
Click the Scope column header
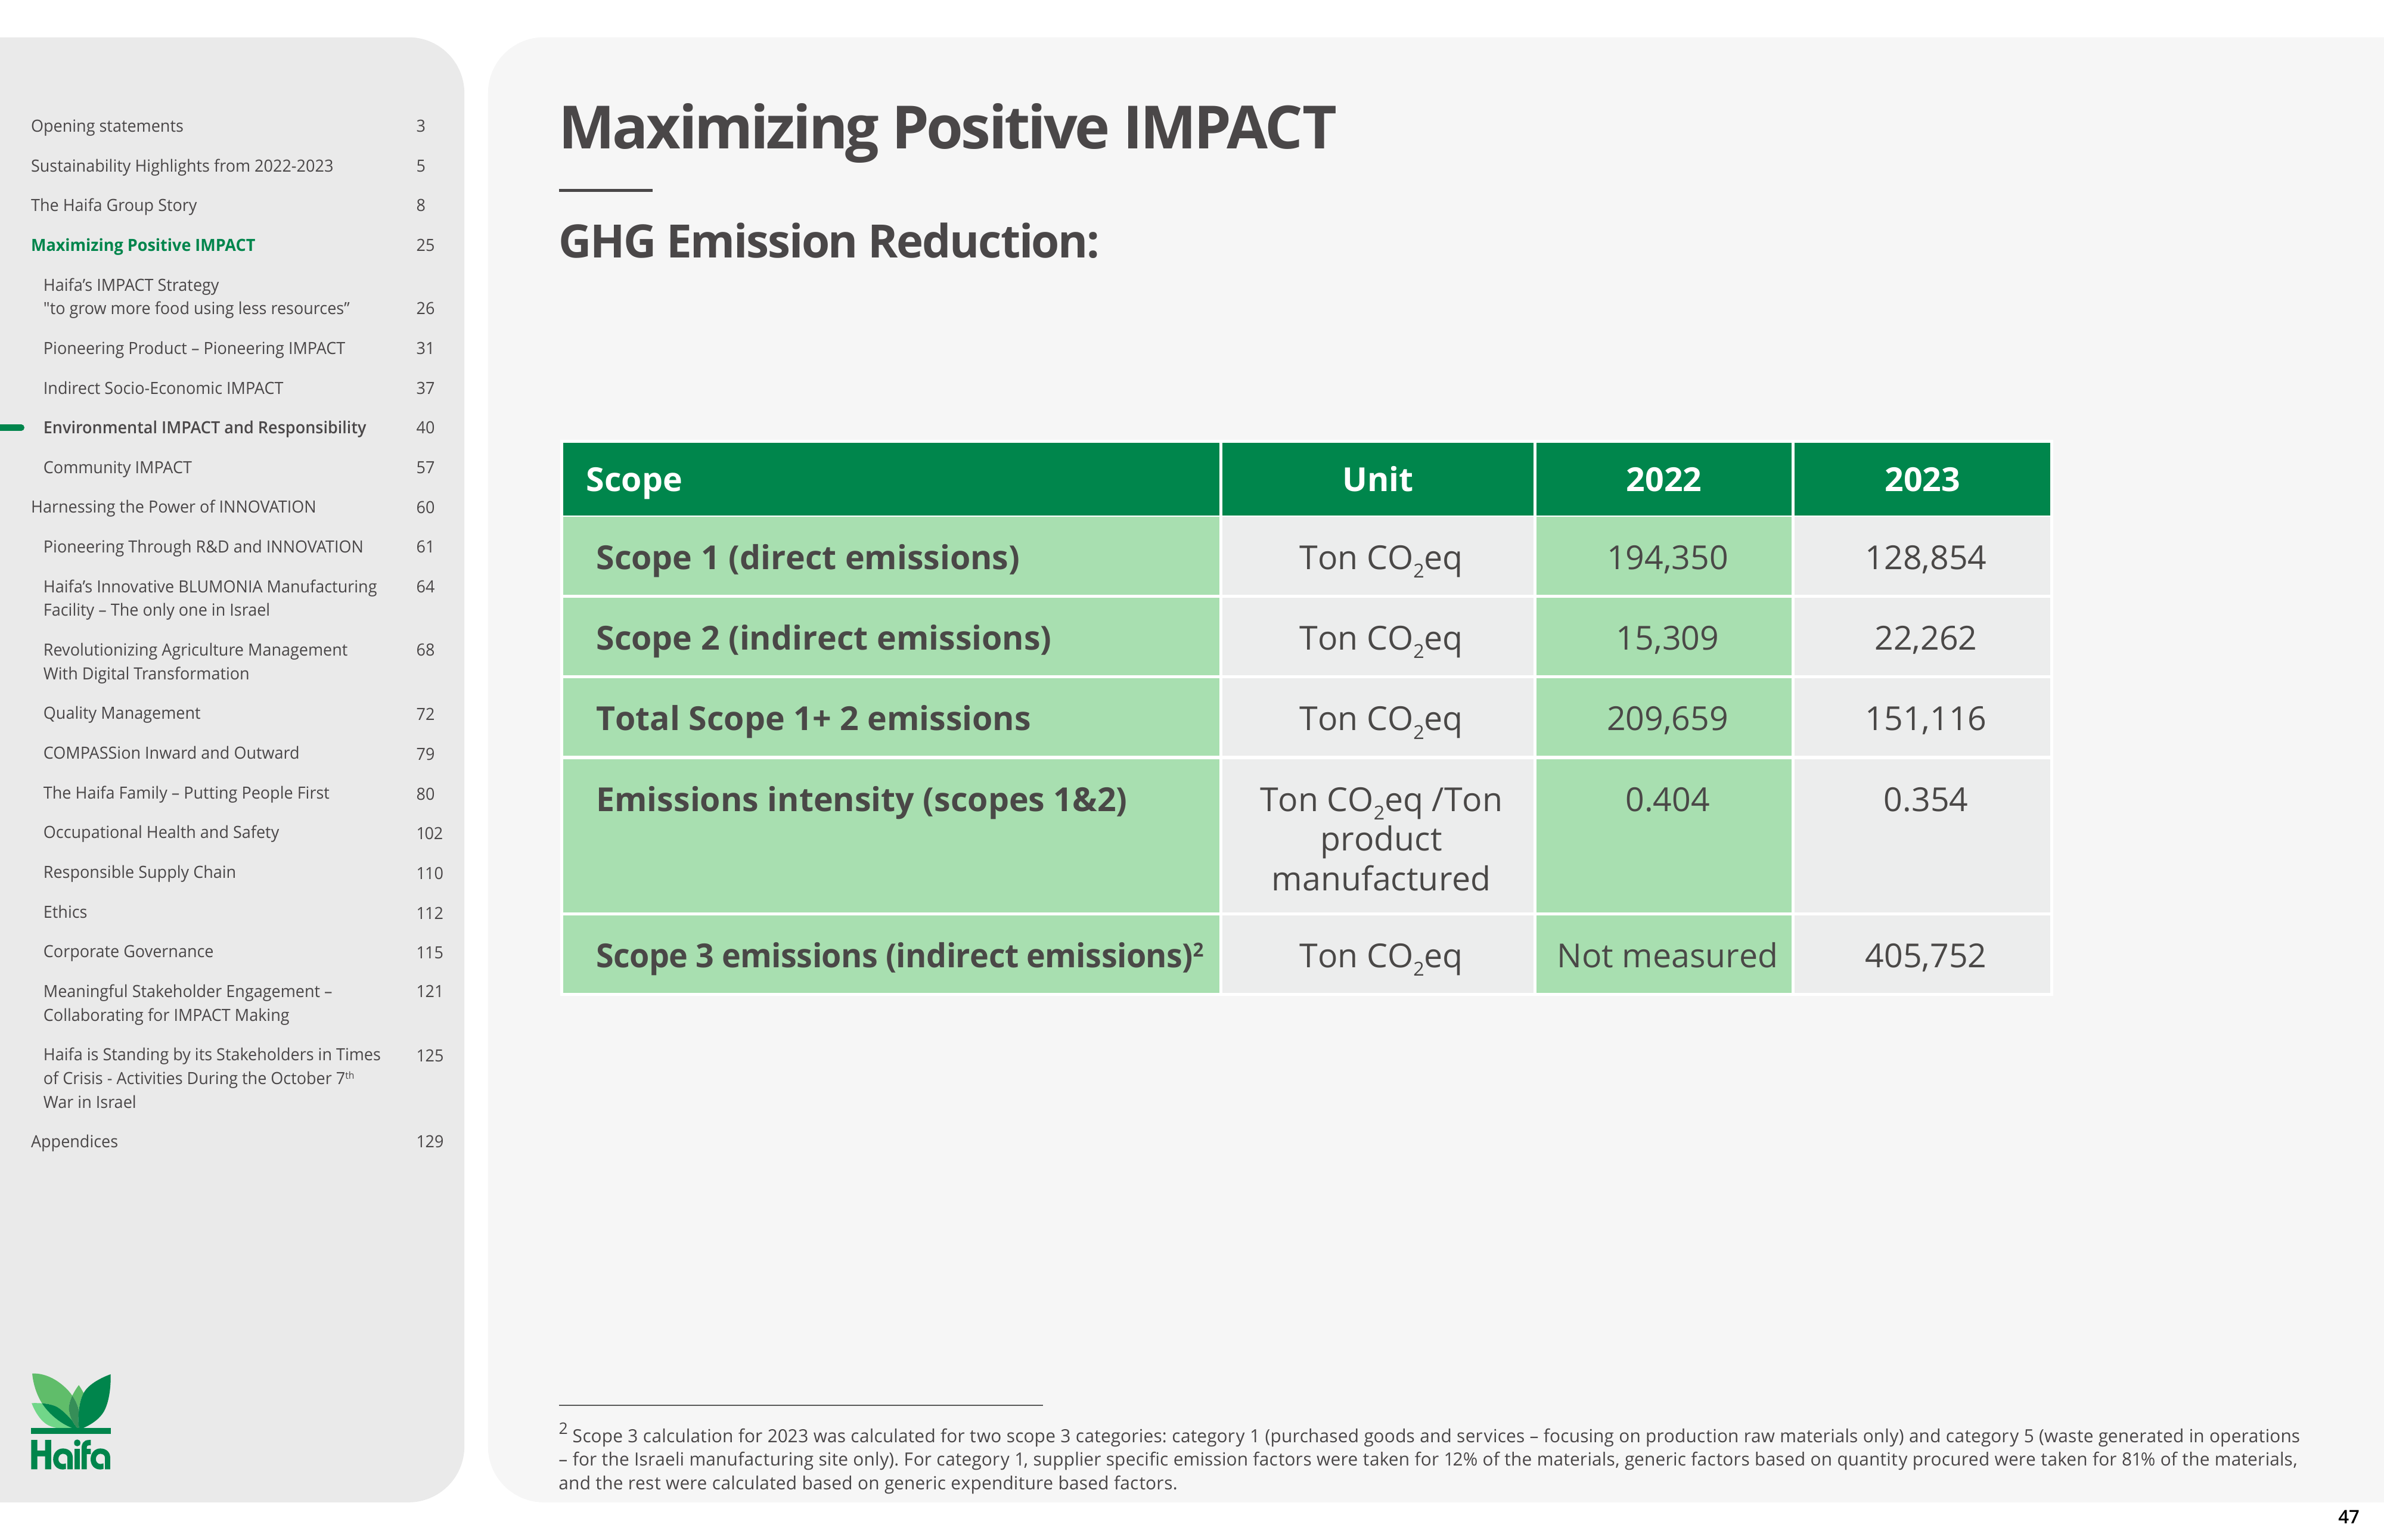tap(891, 480)
